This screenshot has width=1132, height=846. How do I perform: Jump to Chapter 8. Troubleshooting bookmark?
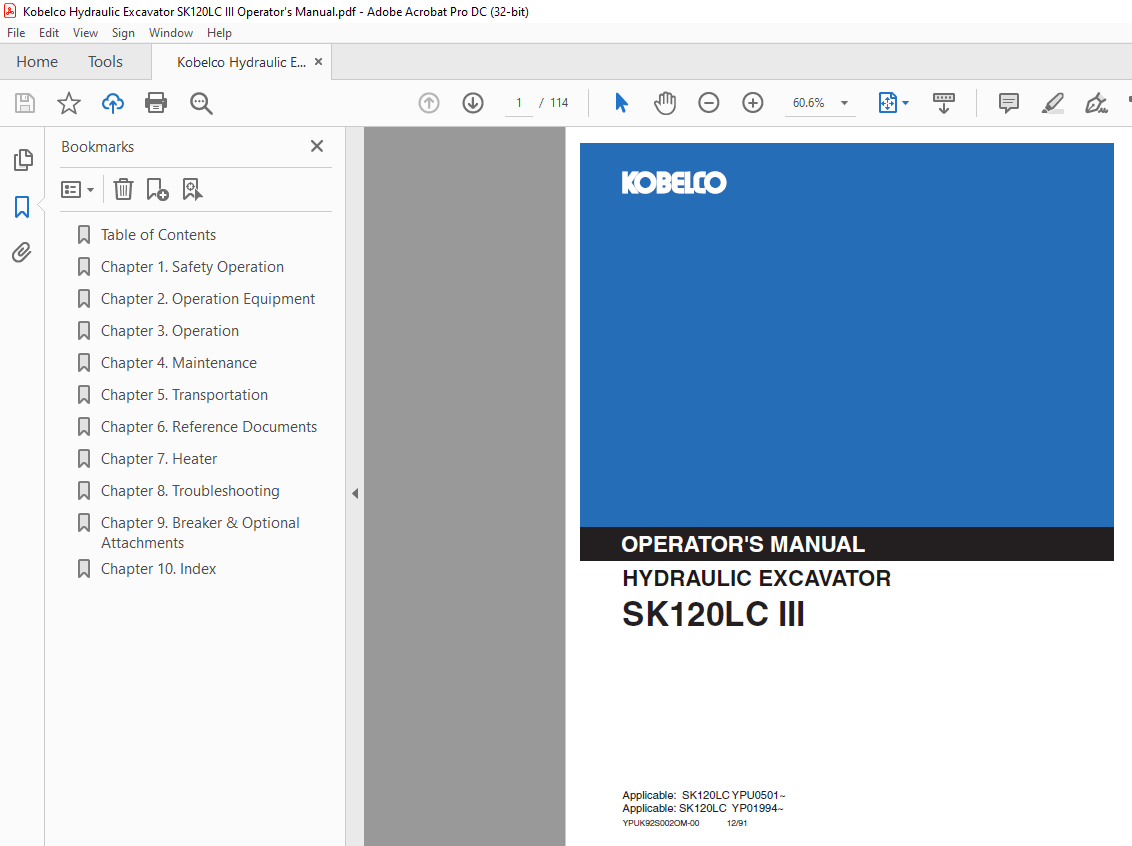[190, 491]
